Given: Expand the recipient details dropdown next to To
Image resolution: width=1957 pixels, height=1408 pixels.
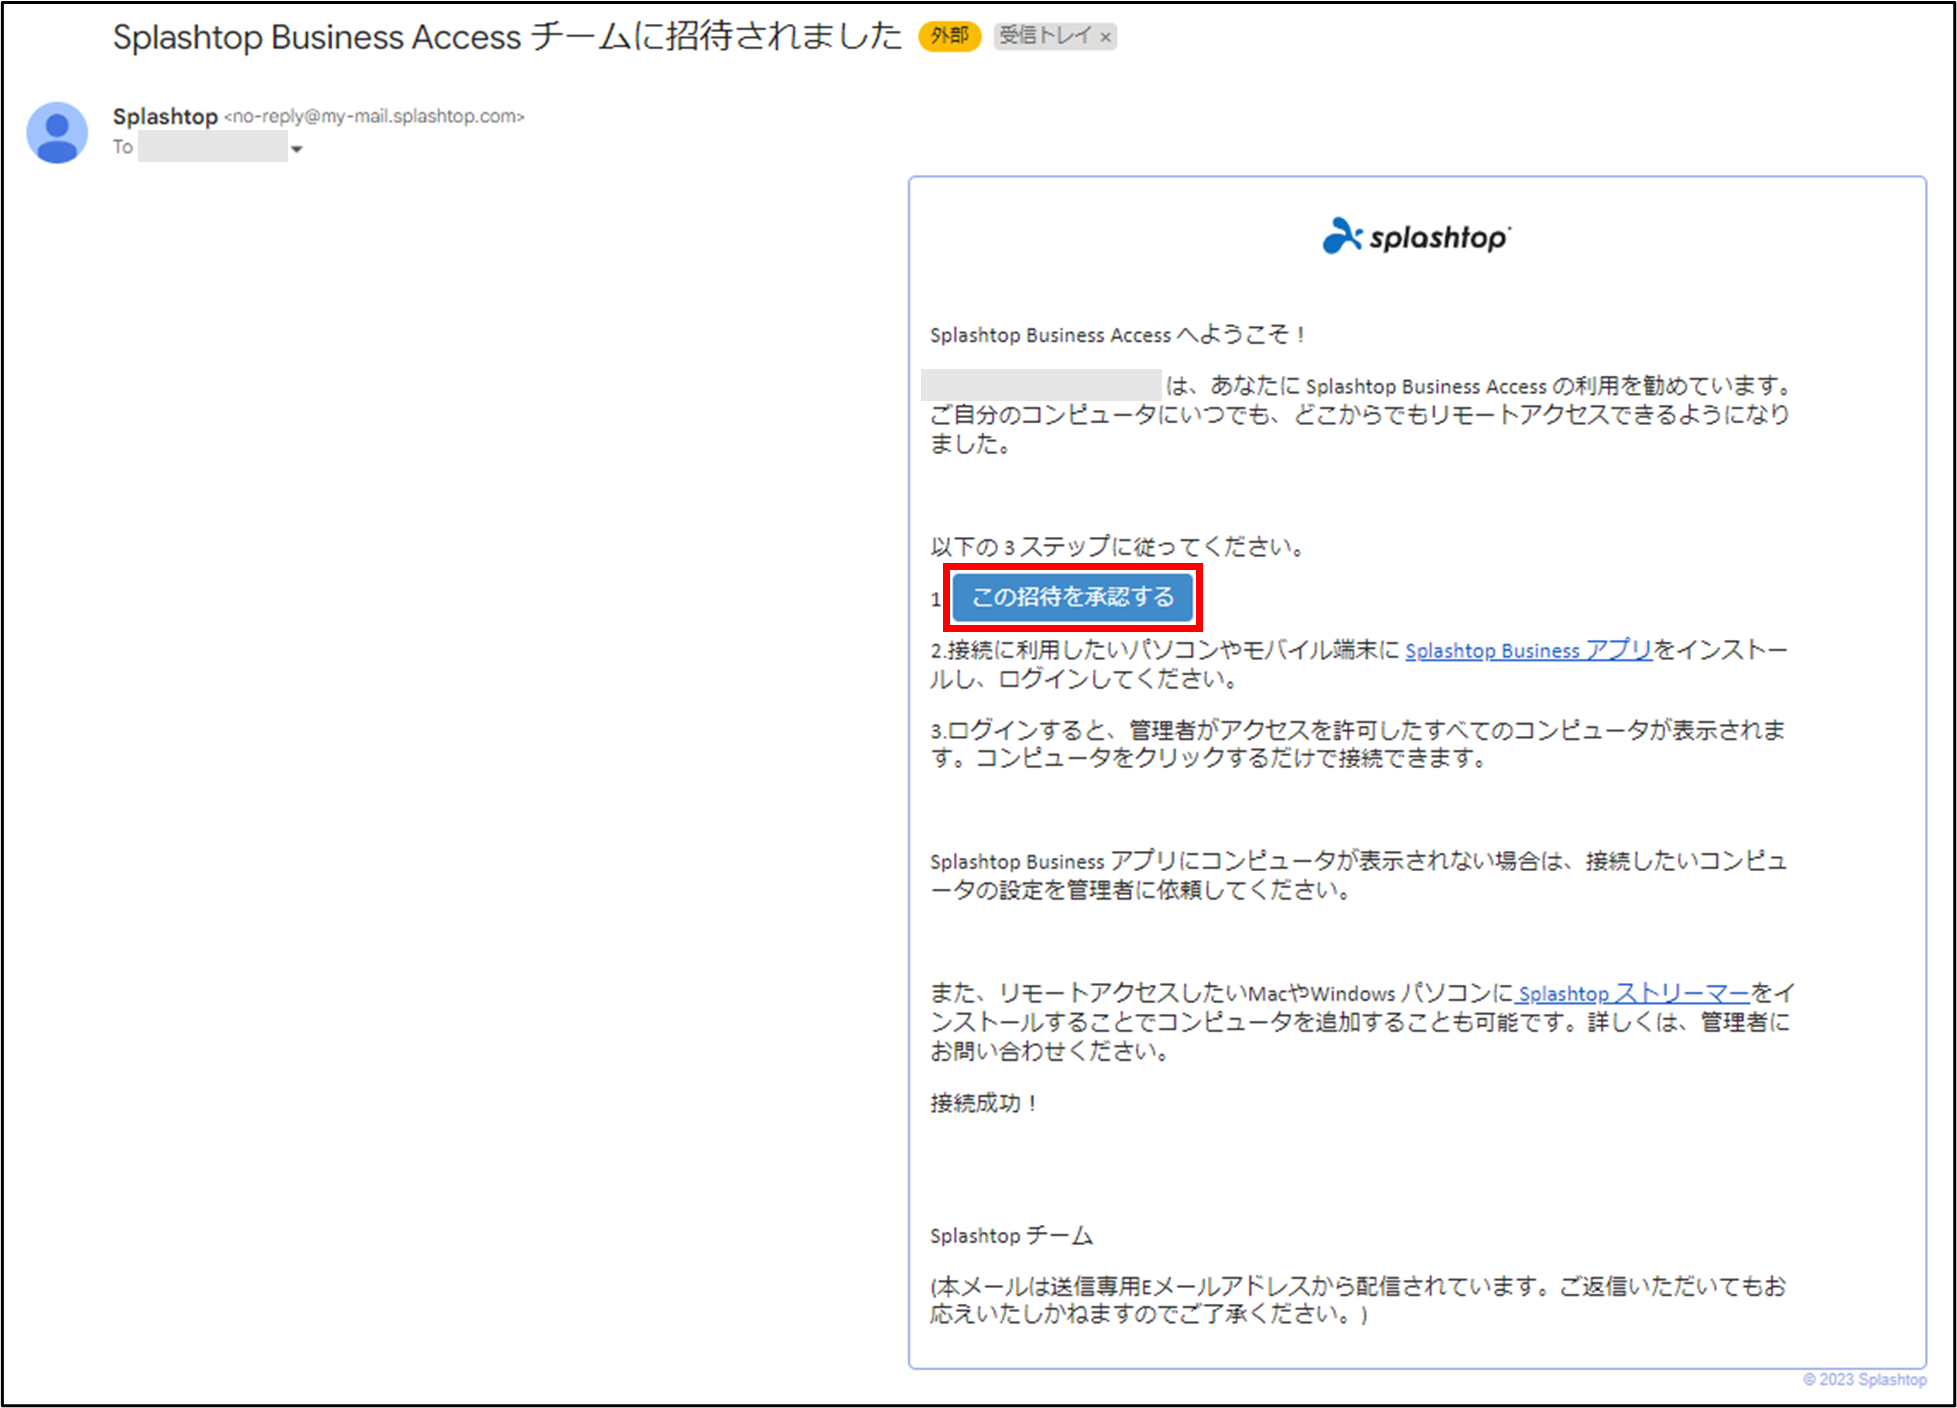Looking at the screenshot, I should click(297, 148).
